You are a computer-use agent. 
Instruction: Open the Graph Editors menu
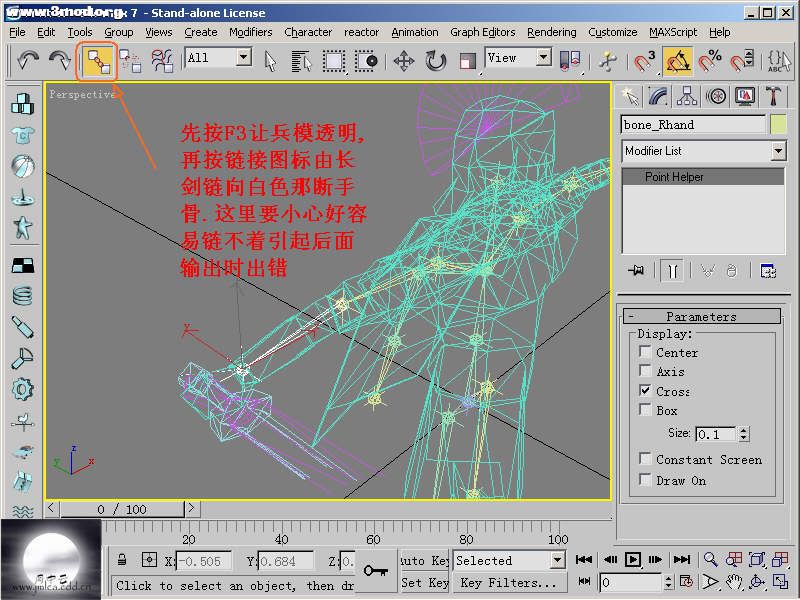pos(482,32)
